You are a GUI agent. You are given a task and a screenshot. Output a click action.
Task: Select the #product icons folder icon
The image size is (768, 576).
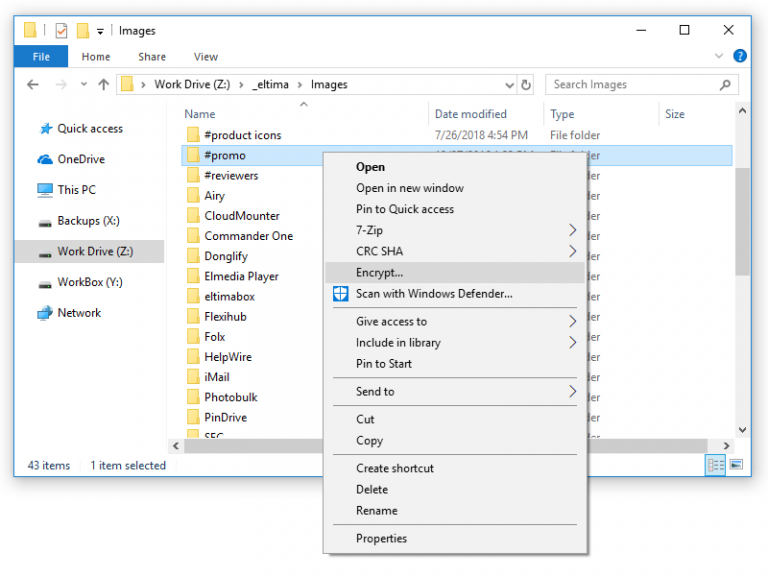193,135
